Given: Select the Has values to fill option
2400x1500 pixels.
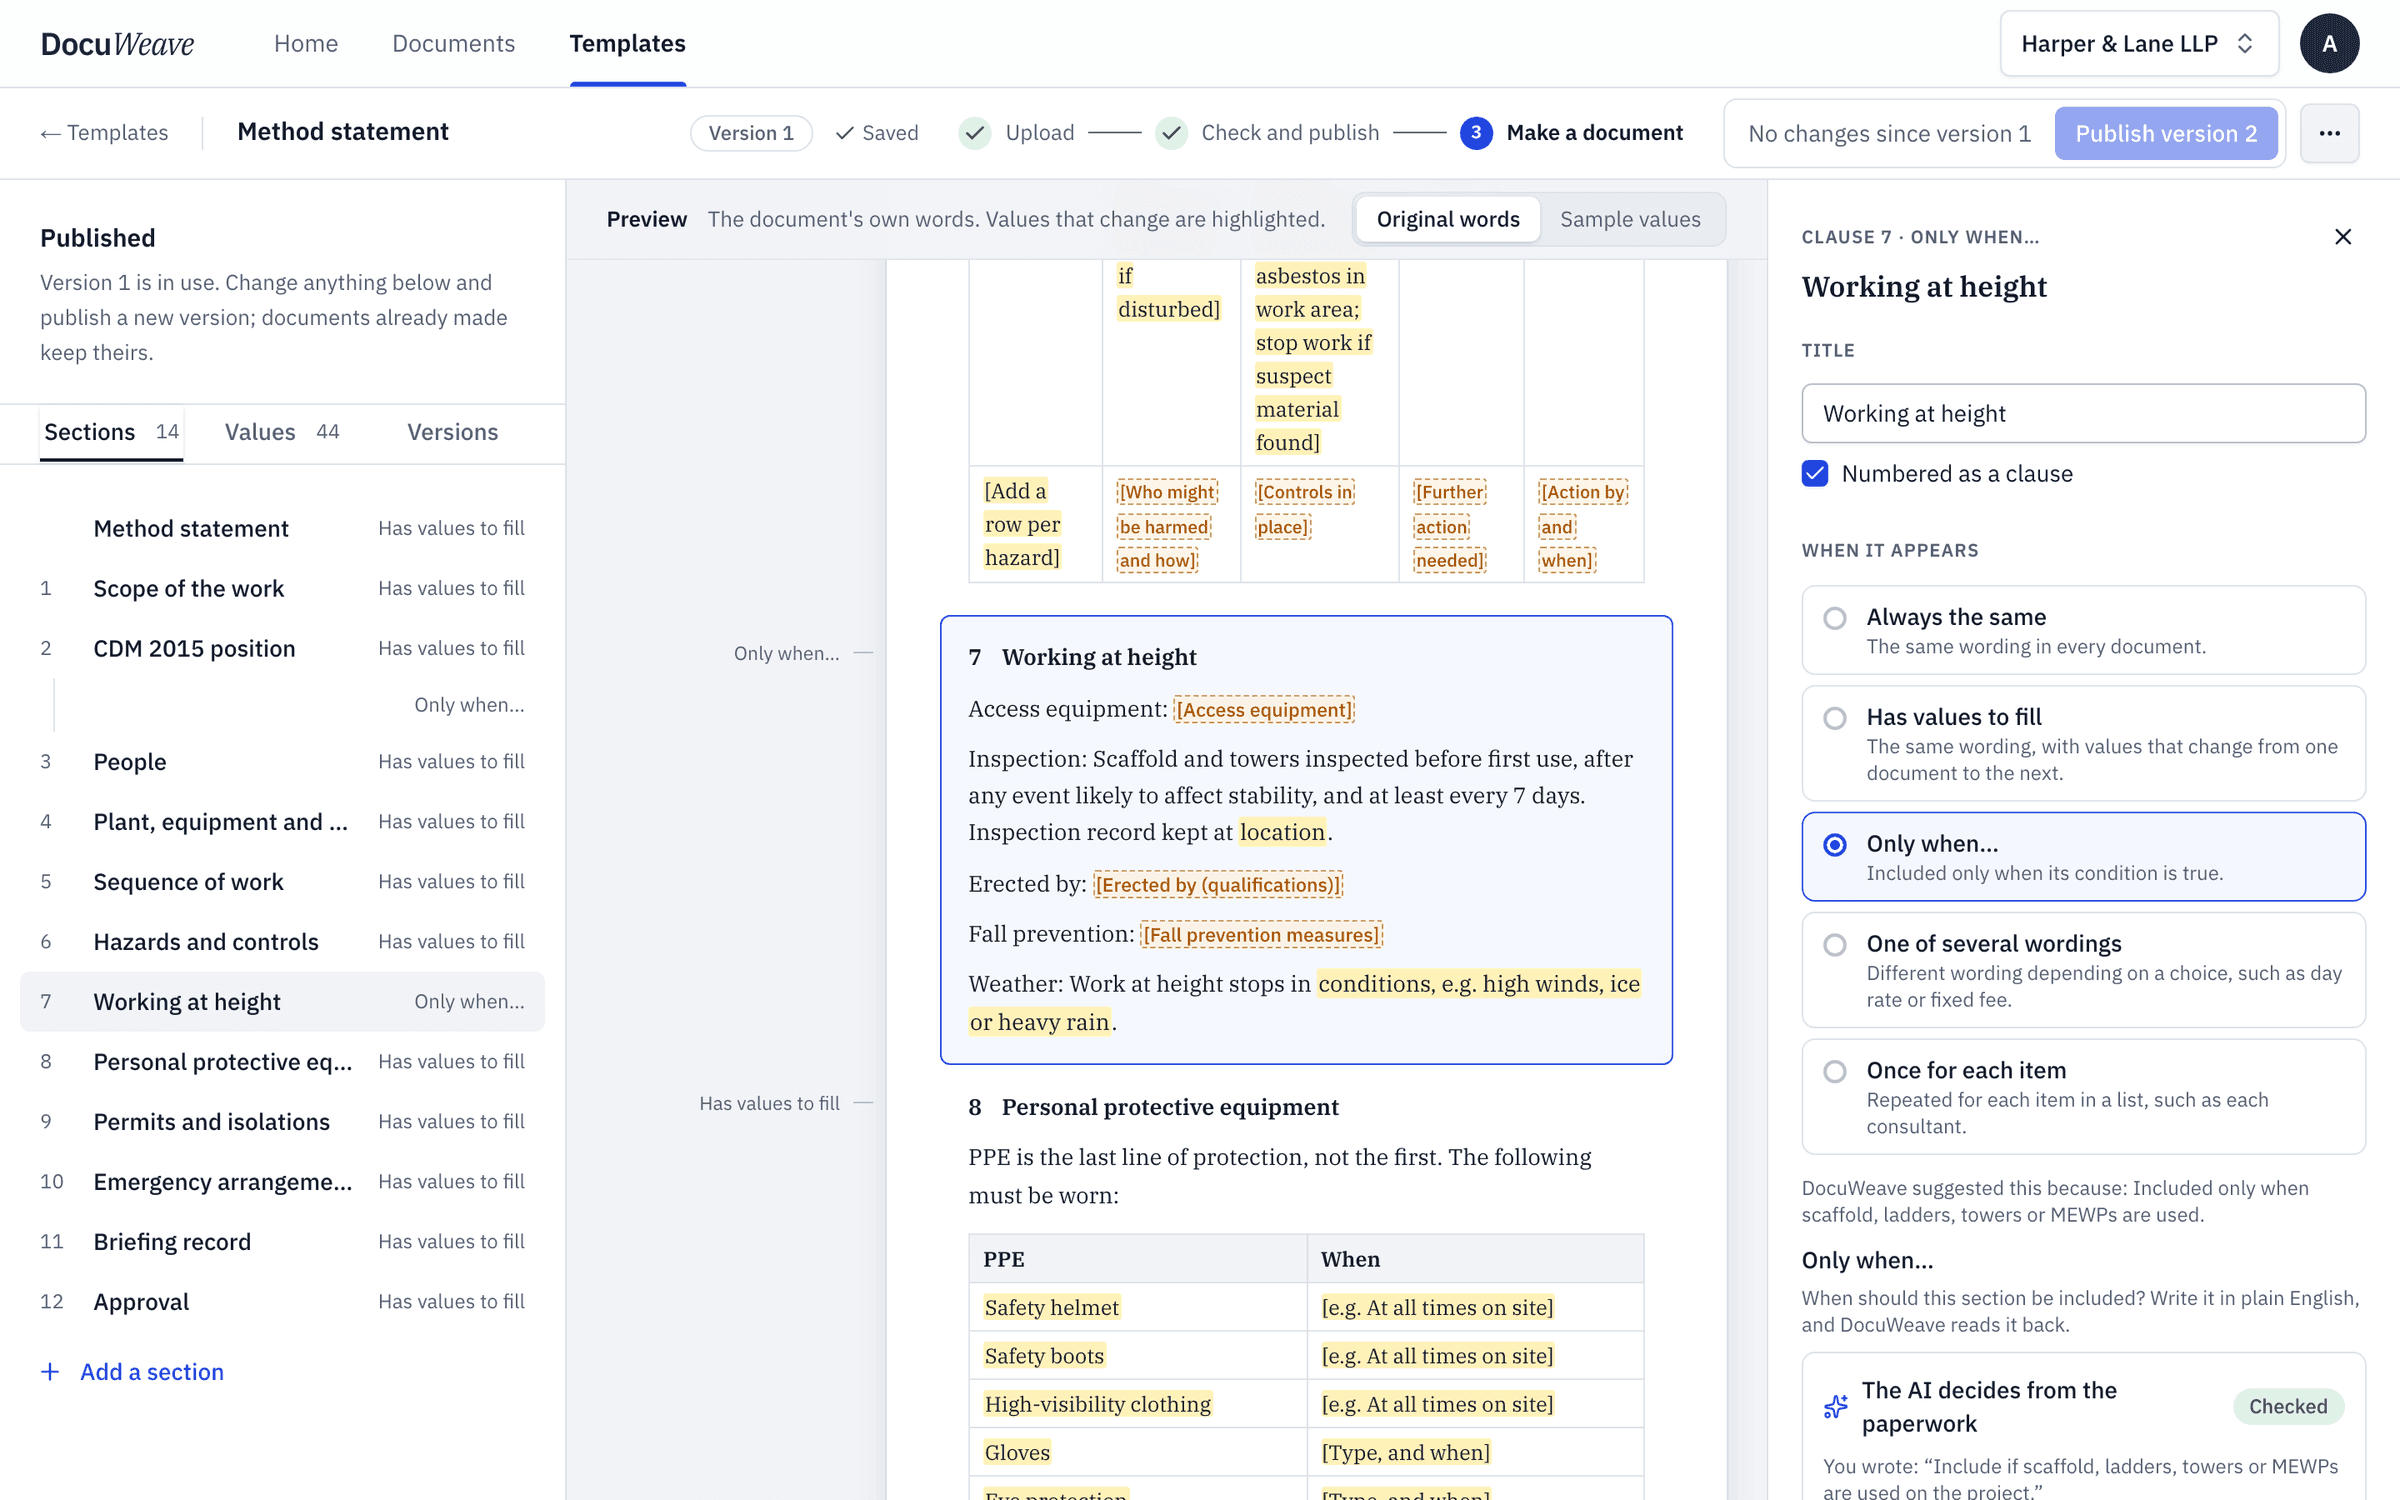Looking at the screenshot, I should 2083,743.
